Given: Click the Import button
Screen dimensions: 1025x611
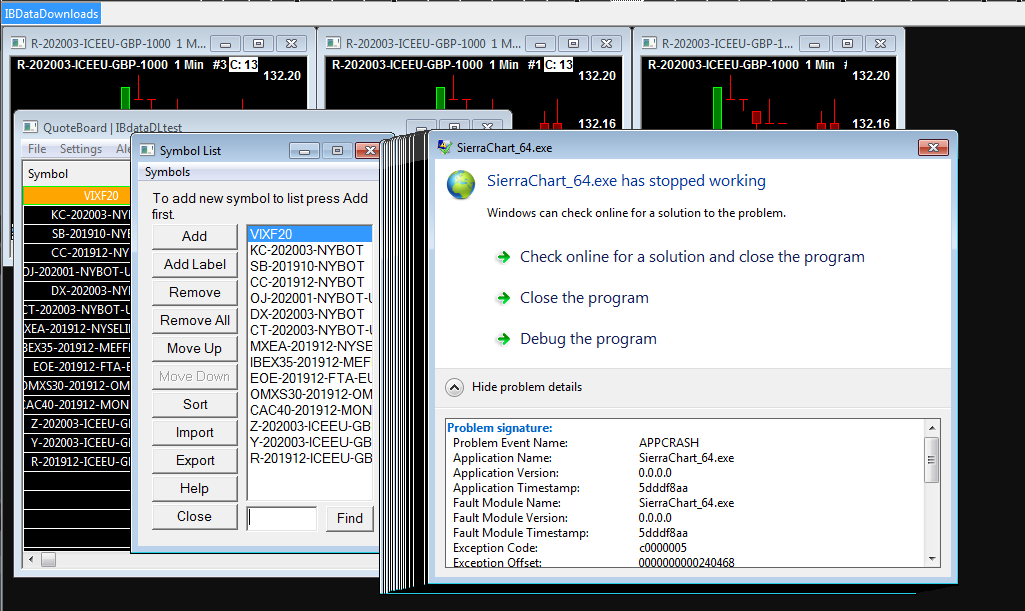Looking at the screenshot, I should tap(194, 433).
